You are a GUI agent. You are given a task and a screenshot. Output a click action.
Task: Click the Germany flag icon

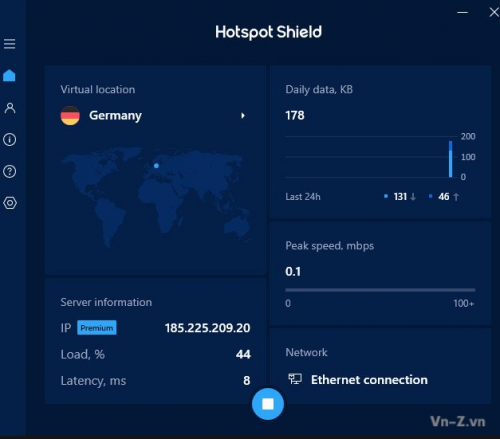click(70, 115)
